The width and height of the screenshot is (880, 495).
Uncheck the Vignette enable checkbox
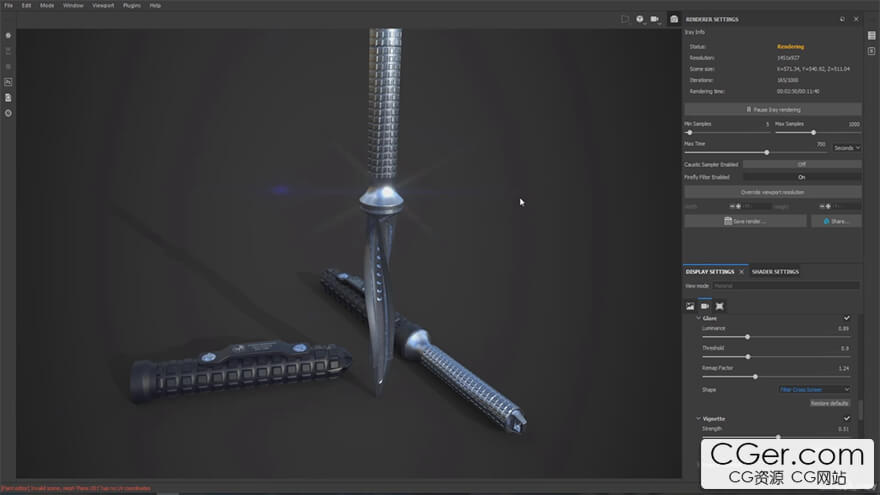coord(847,419)
